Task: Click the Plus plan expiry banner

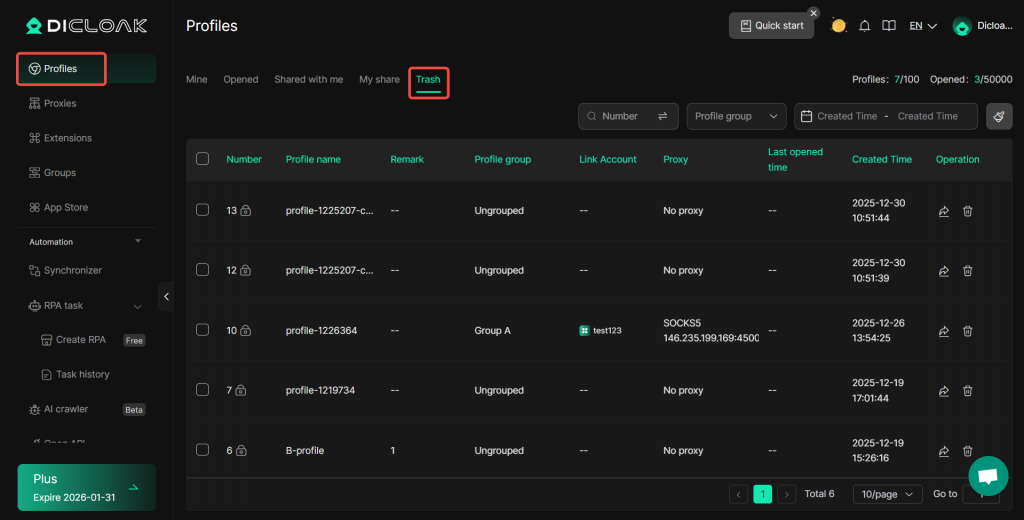Action: (x=86, y=487)
